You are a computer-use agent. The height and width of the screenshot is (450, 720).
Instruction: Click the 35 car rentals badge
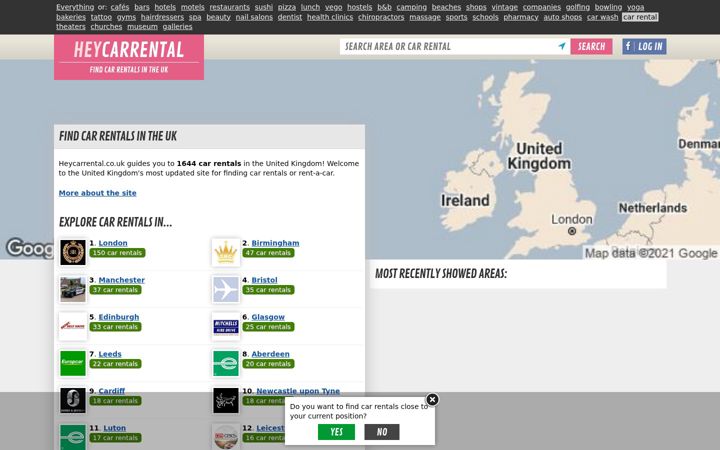click(268, 290)
